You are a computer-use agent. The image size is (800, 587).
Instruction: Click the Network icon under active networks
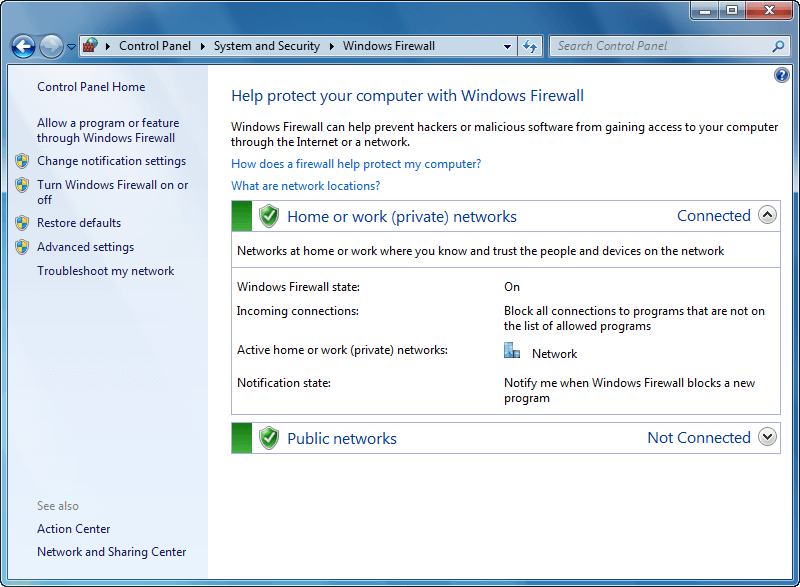(x=512, y=350)
